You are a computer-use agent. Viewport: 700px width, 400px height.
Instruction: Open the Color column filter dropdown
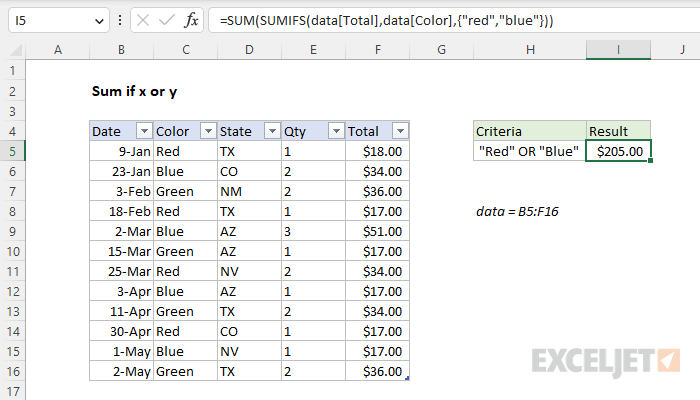click(x=208, y=131)
